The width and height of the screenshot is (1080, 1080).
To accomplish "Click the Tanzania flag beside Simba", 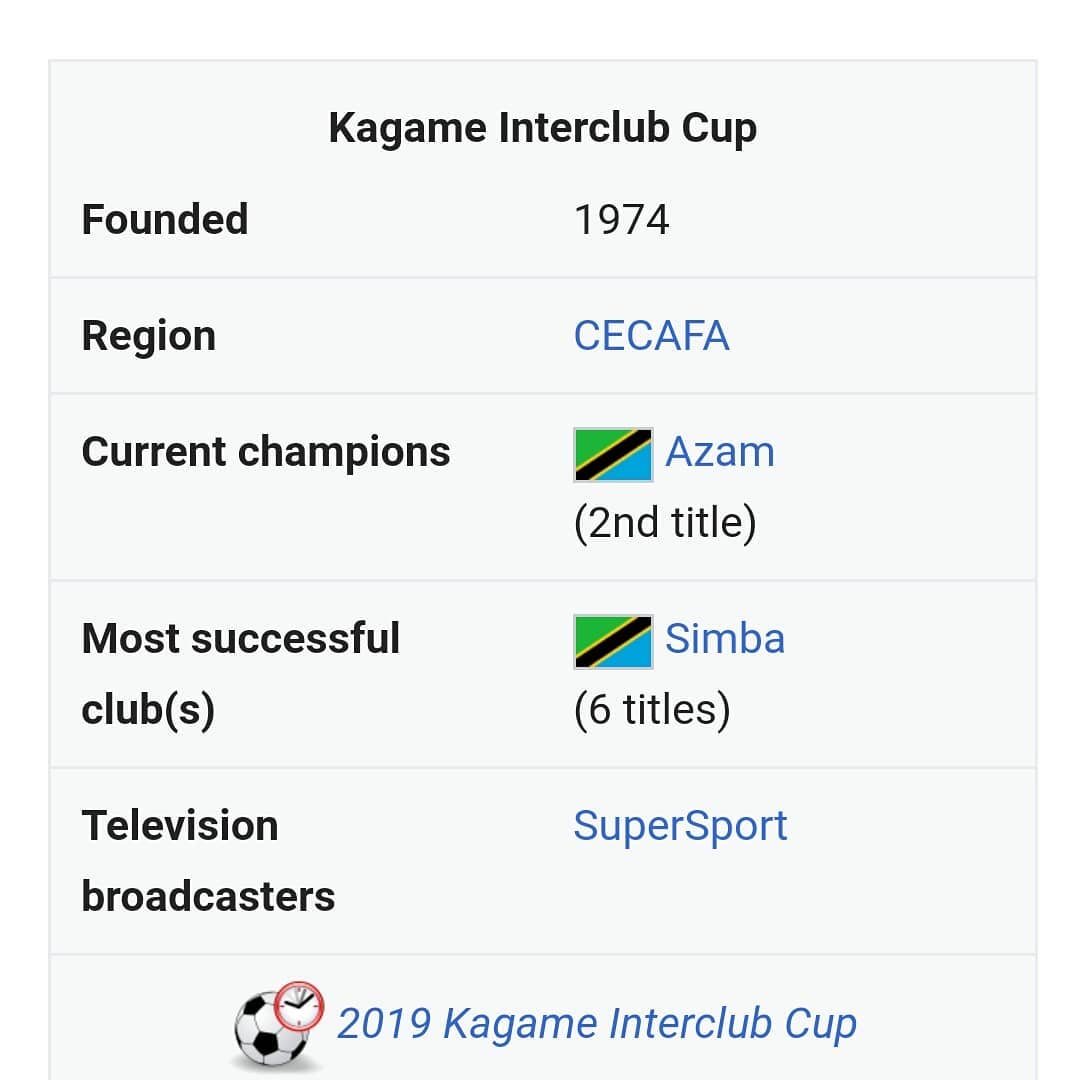I will 613,642.
